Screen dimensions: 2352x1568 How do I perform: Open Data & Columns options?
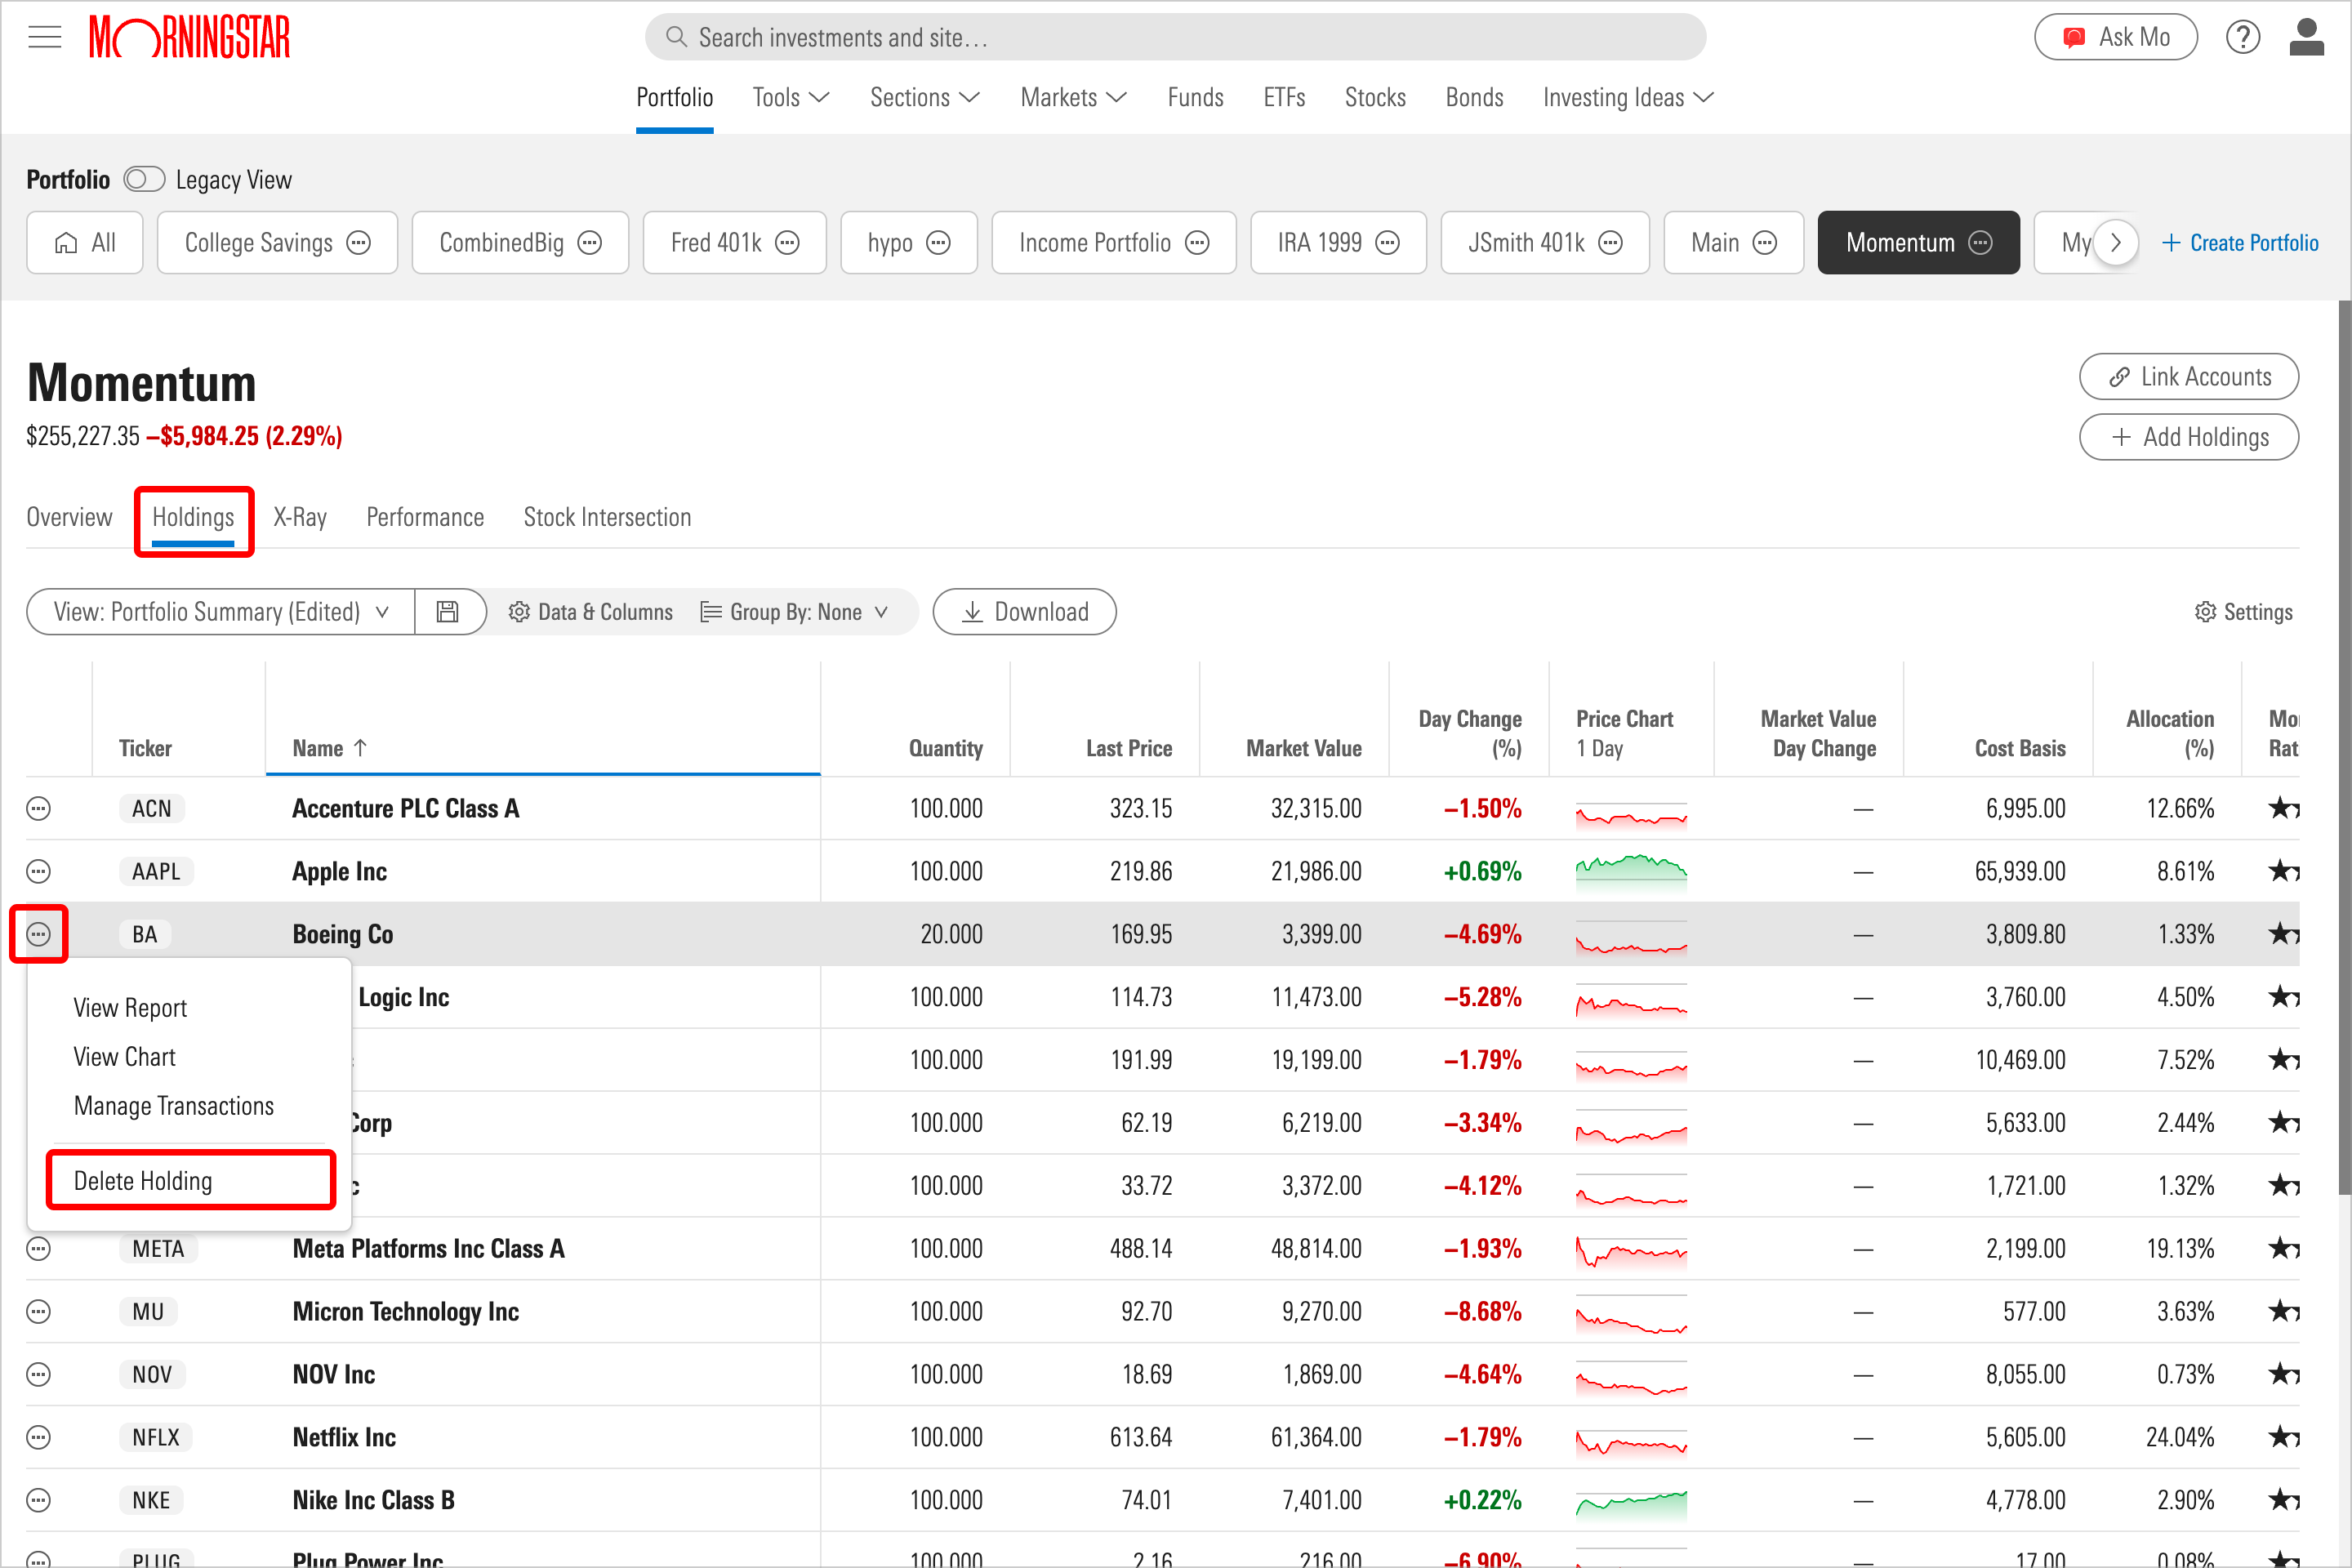click(x=590, y=612)
